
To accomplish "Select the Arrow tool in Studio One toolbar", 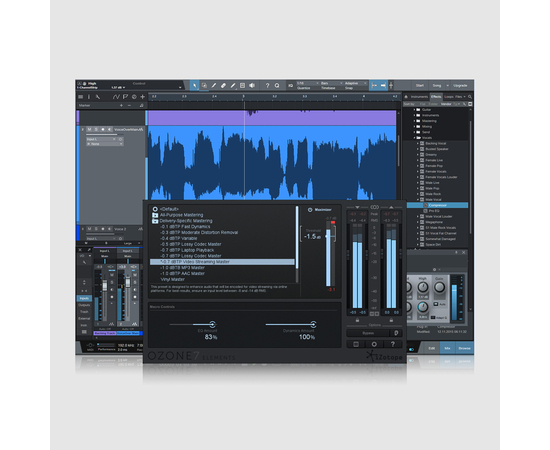I will [x=195, y=85].
